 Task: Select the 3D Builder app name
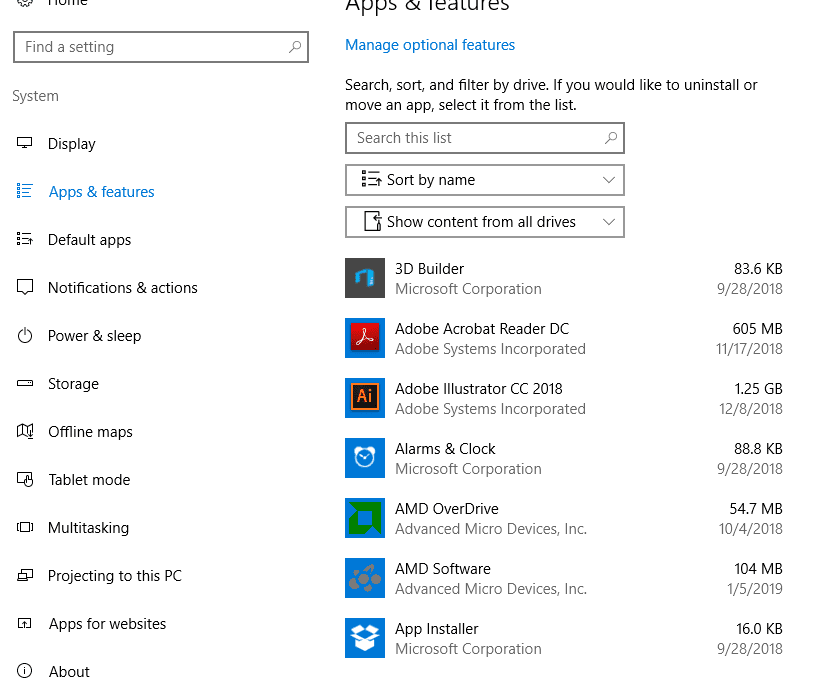[429, 269]
